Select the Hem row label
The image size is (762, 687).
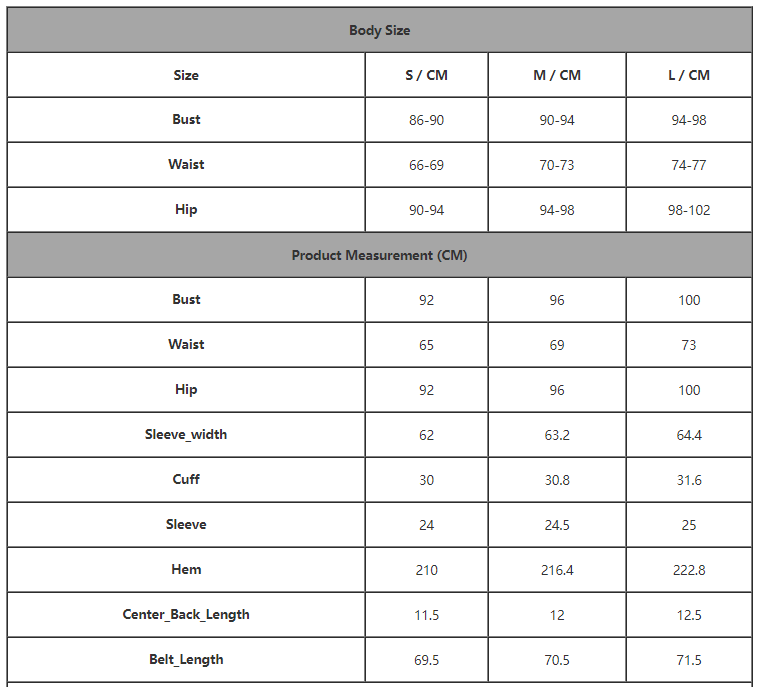pos(186,569)
